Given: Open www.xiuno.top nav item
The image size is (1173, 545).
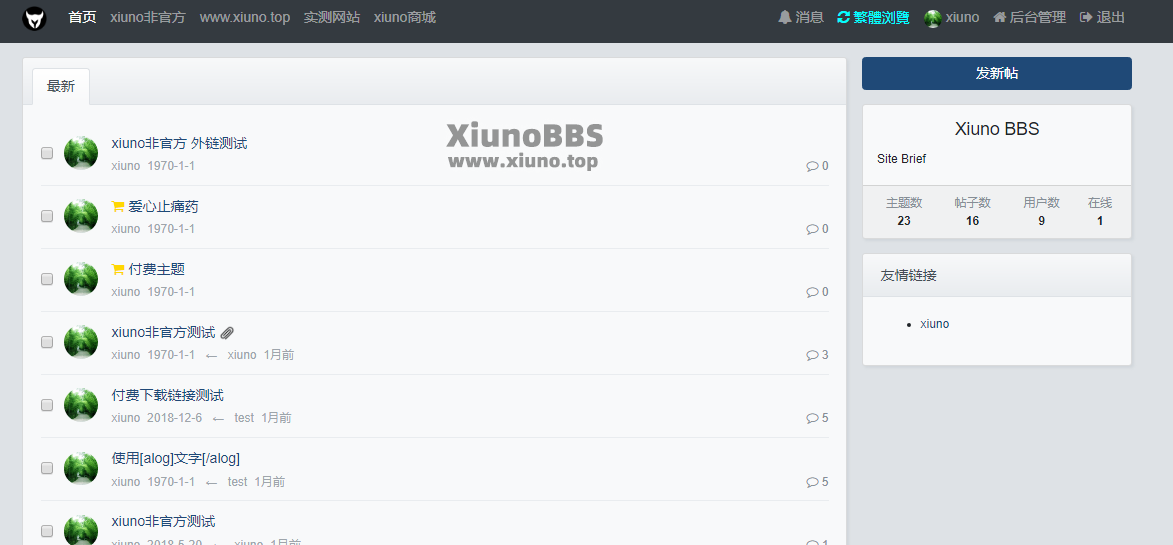Looking at the screenshot, I should tap(245, 17).
